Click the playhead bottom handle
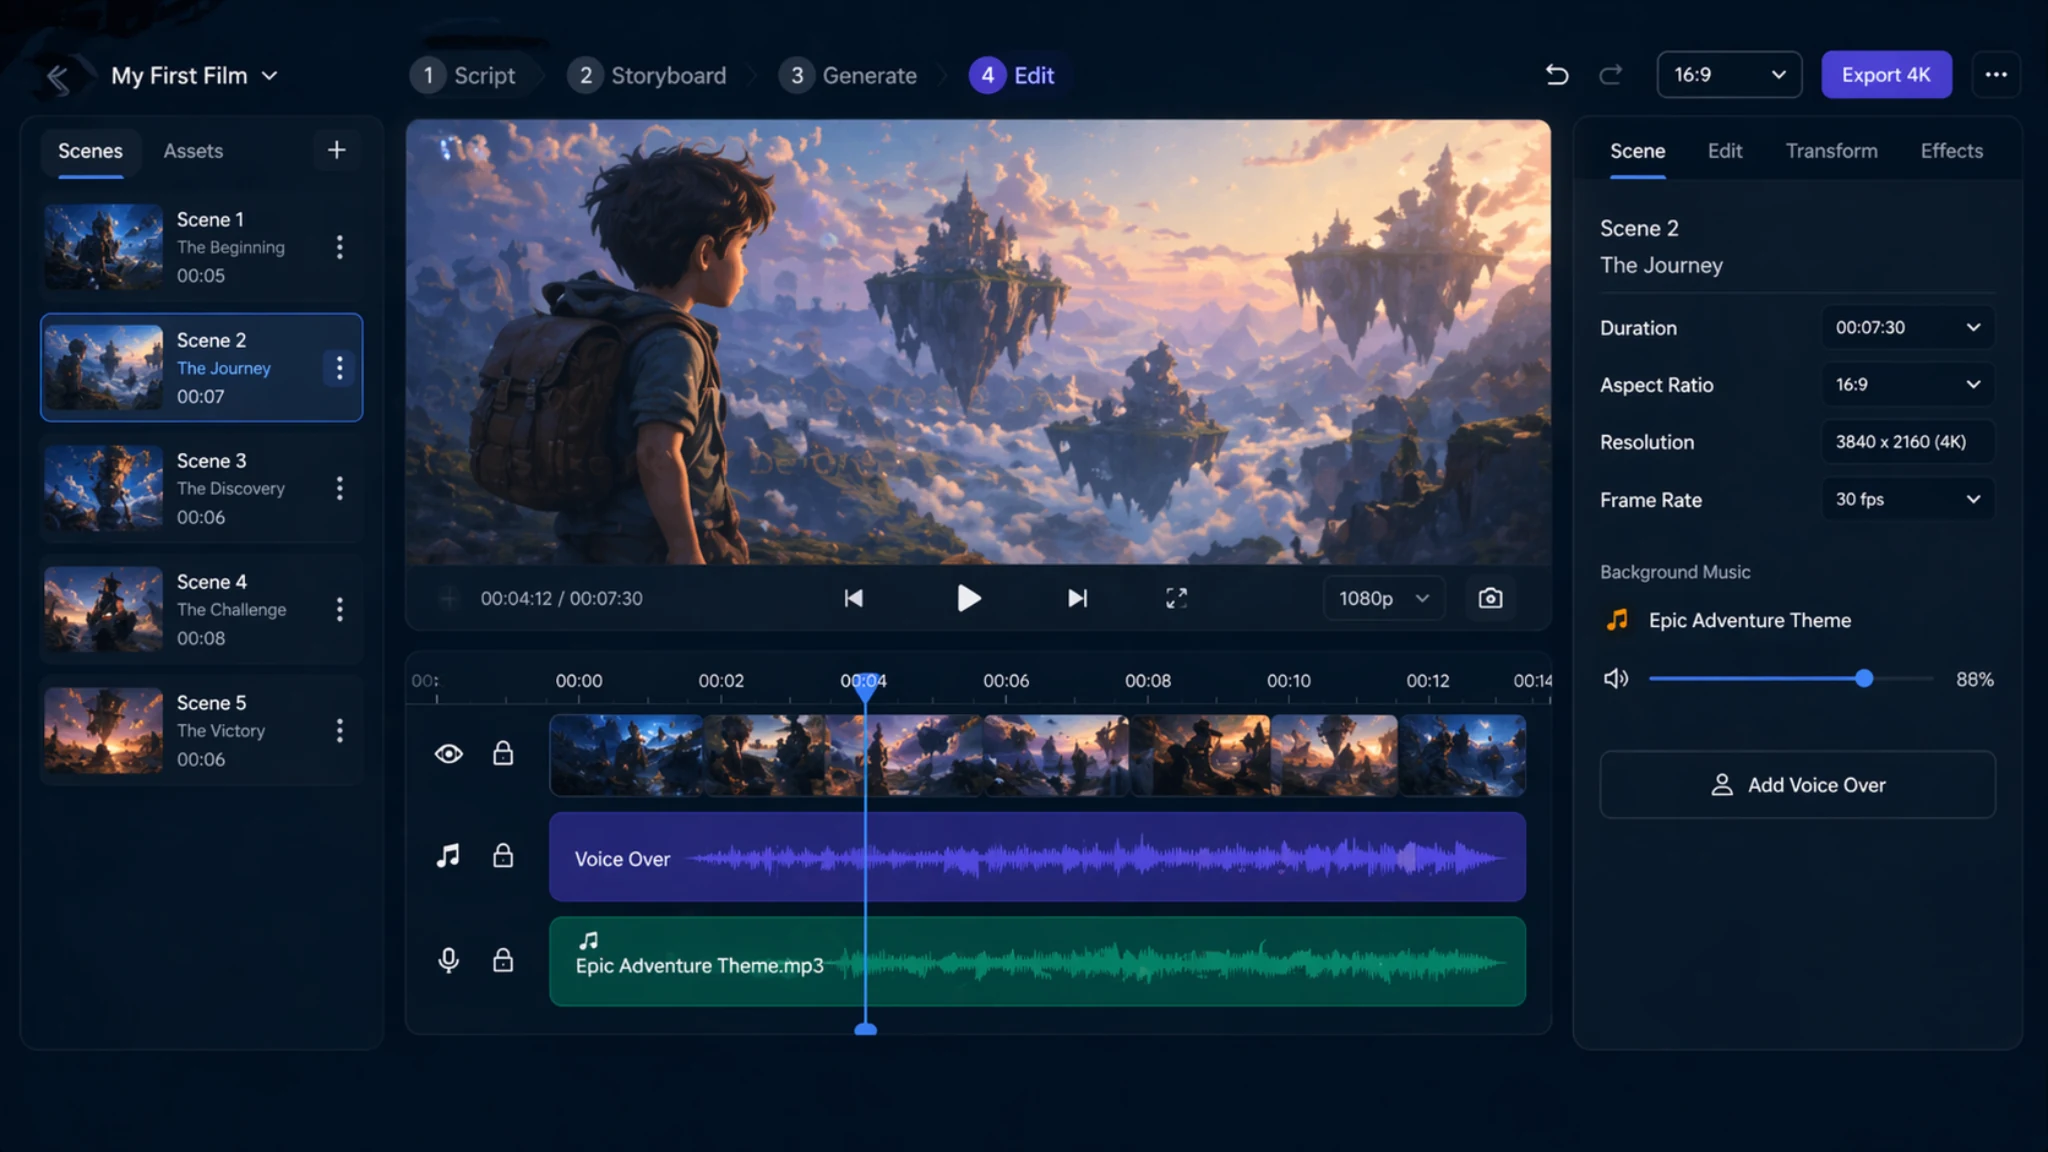 866,1029
